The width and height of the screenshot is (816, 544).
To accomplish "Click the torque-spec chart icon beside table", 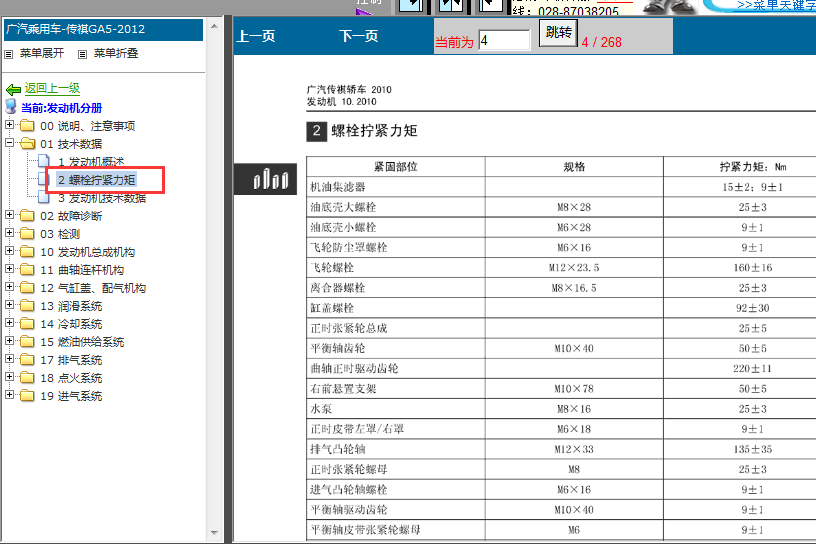I will click(x=265, y=179).
